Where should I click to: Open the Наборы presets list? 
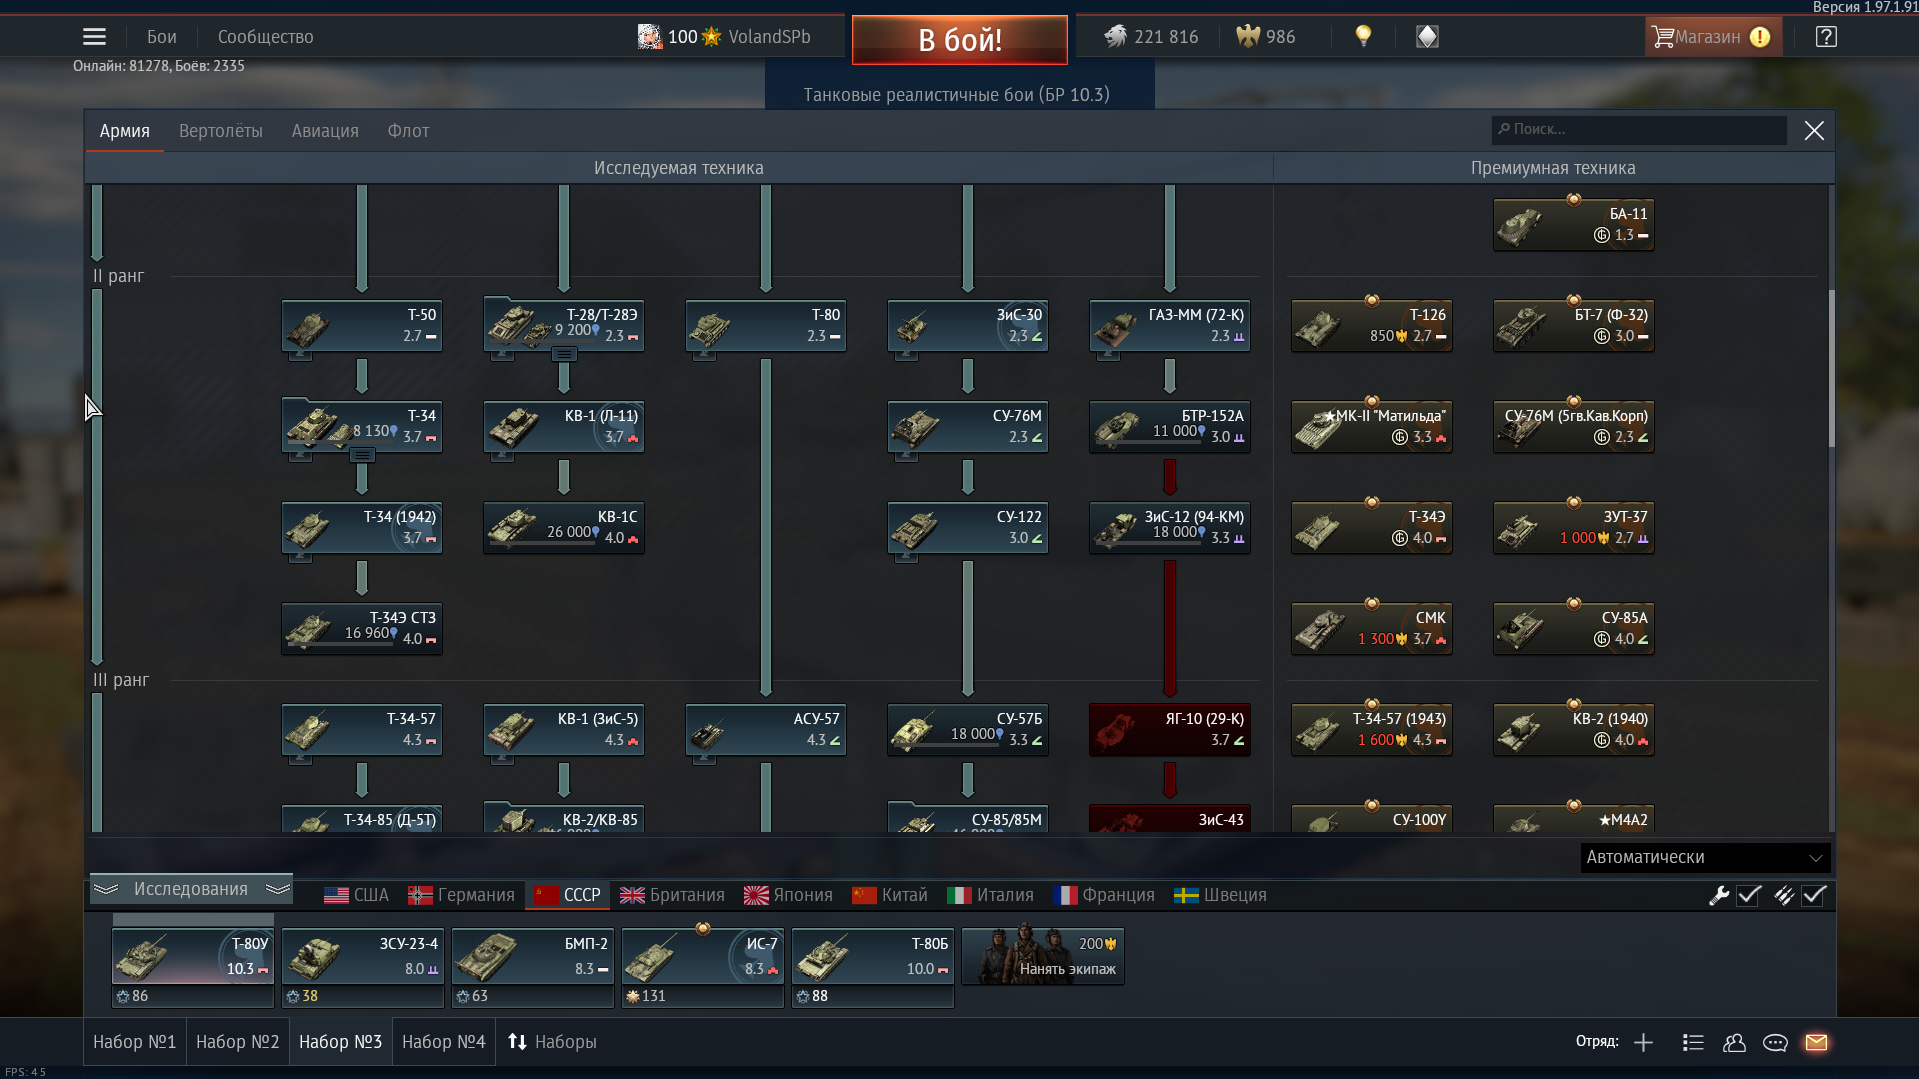552,1042
